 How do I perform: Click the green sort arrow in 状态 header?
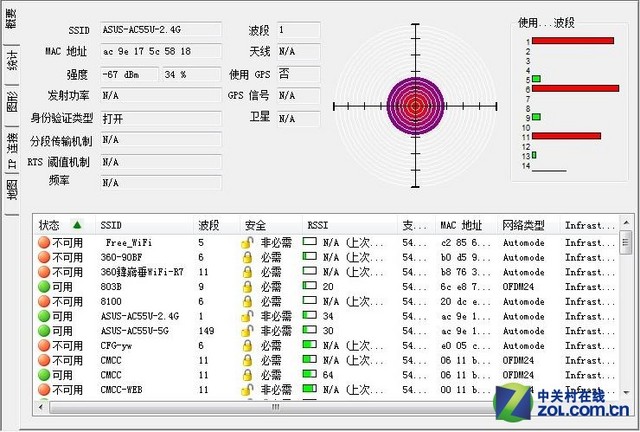[x=77, y=225]
